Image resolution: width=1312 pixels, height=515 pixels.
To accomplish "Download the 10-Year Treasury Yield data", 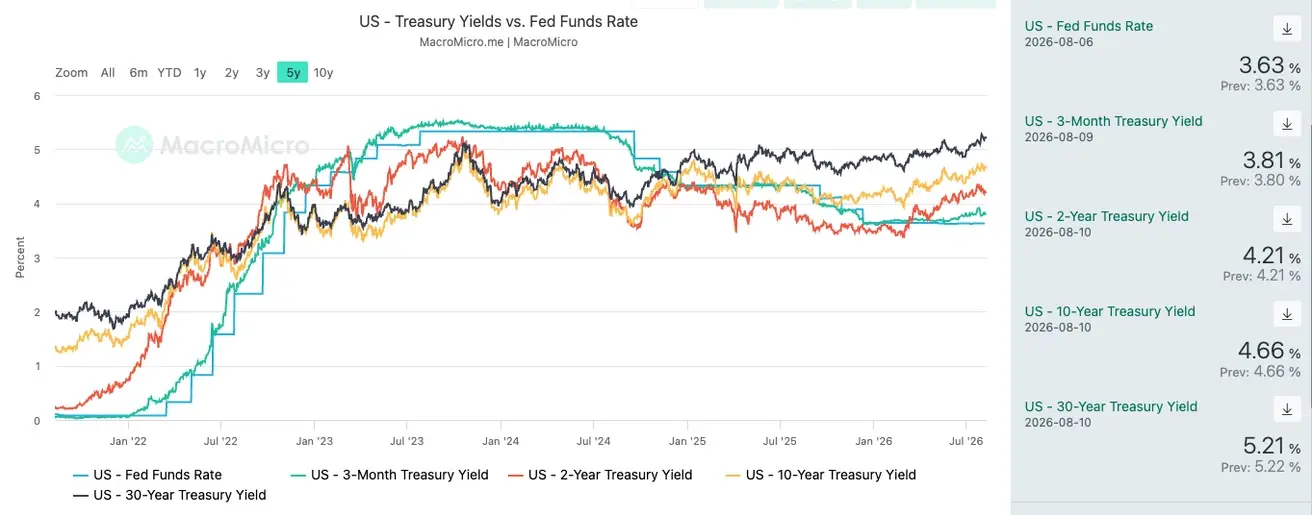I will click(x=1287, y=312).
